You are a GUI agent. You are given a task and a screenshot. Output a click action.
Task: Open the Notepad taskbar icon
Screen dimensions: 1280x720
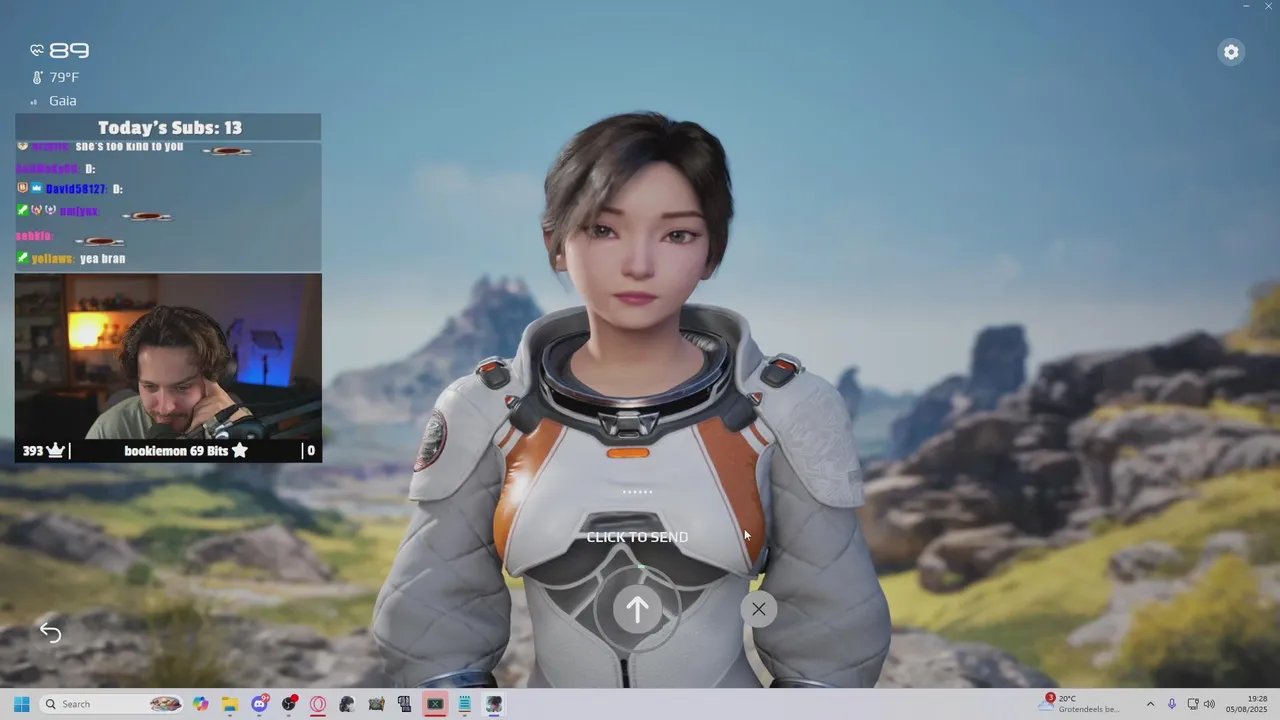464,704
